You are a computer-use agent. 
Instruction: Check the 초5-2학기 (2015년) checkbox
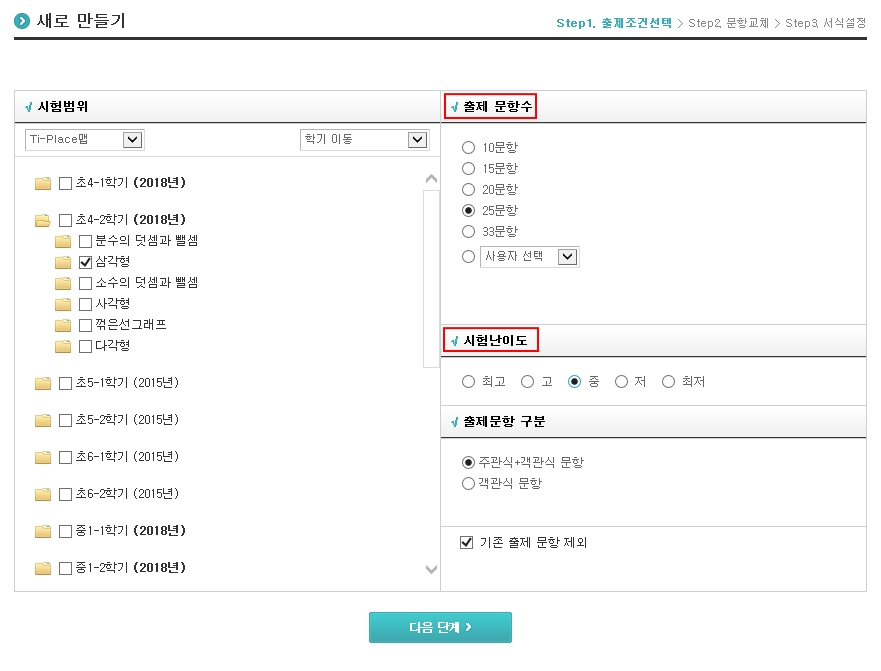pyautogui.click(x=65, y=420)
